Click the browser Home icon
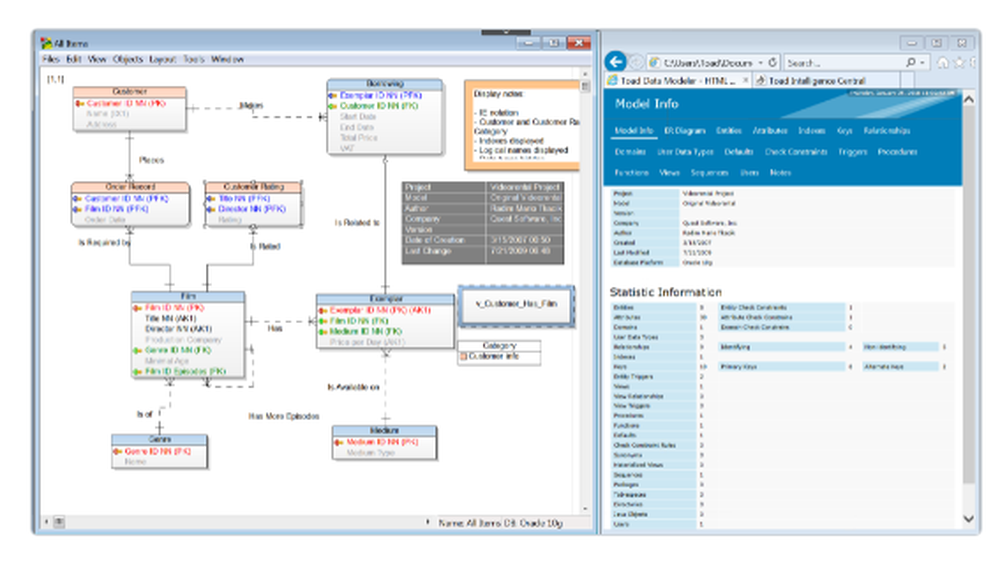 (x=943, y=63)
